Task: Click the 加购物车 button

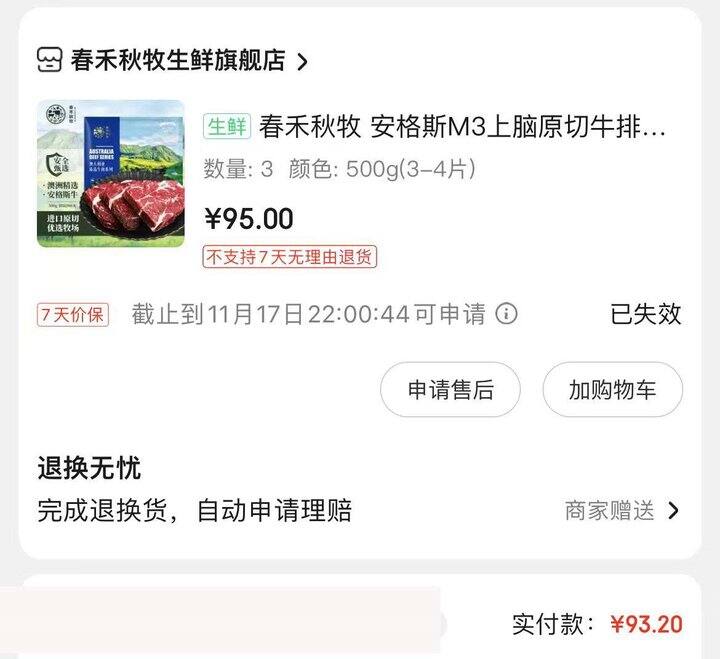Action: click(x=613, y=389)
